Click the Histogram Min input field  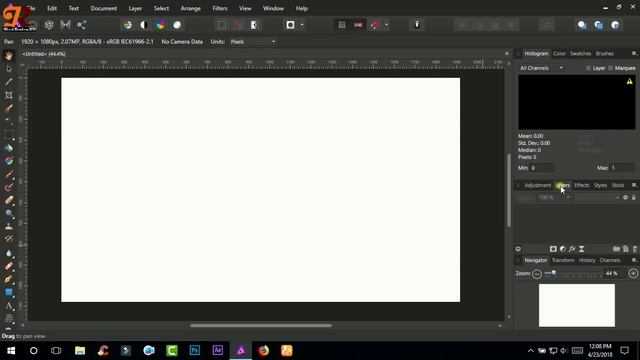tap(542, 168)
